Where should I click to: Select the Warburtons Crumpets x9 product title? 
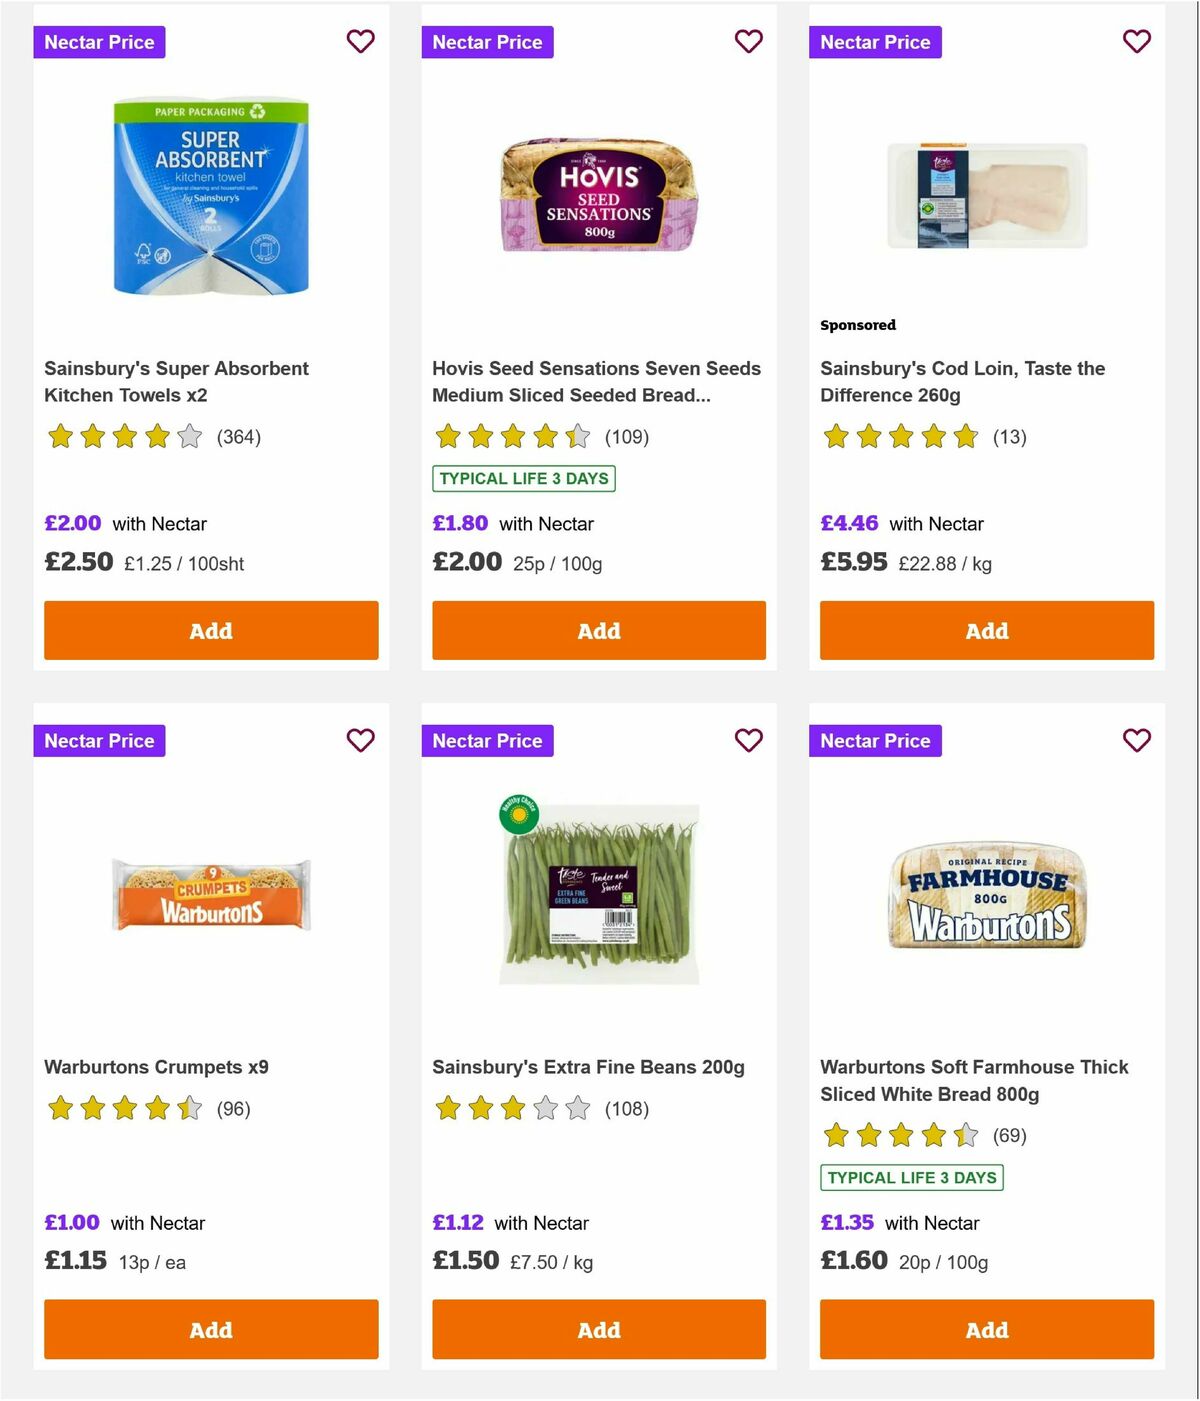pos(159,1067)
